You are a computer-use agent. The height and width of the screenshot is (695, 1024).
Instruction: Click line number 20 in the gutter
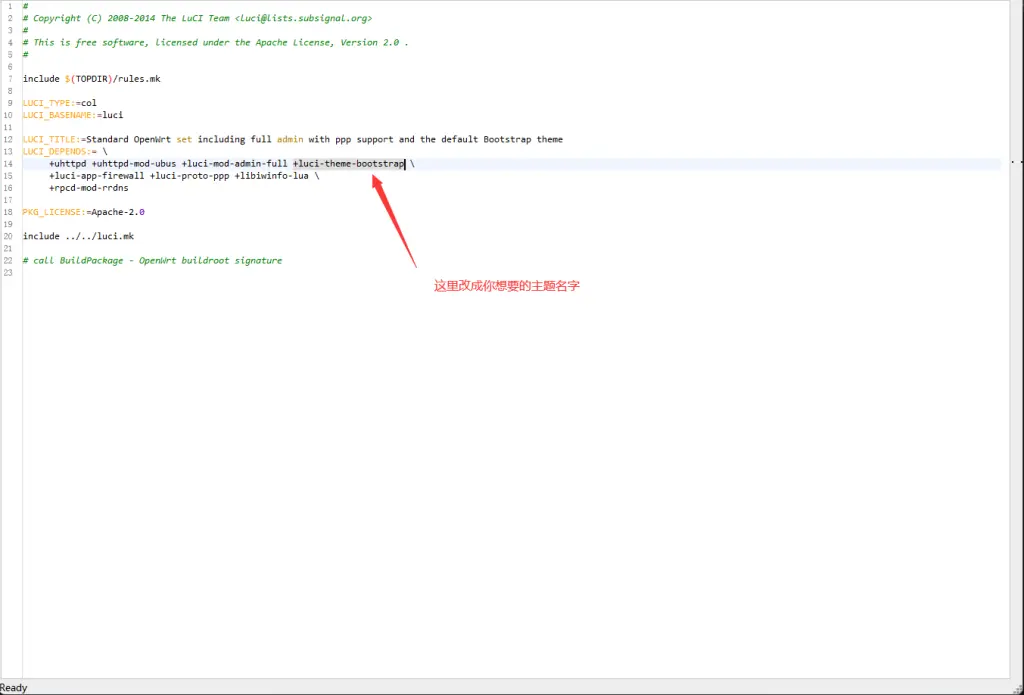(x=8, y=236)
